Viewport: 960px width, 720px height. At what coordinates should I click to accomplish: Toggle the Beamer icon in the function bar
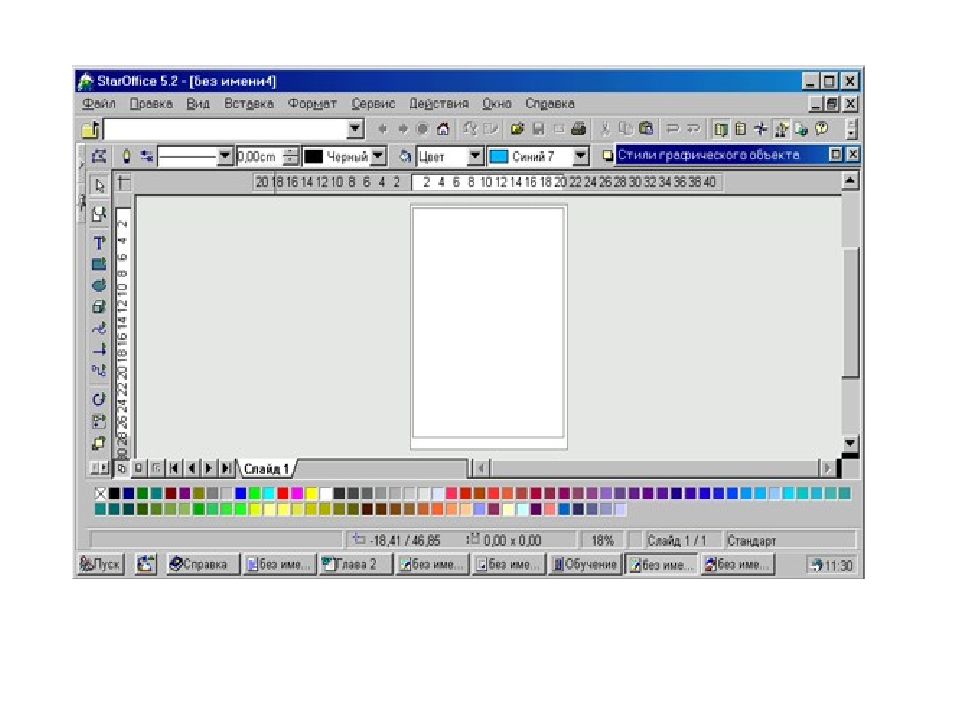[x=741, y=129]
